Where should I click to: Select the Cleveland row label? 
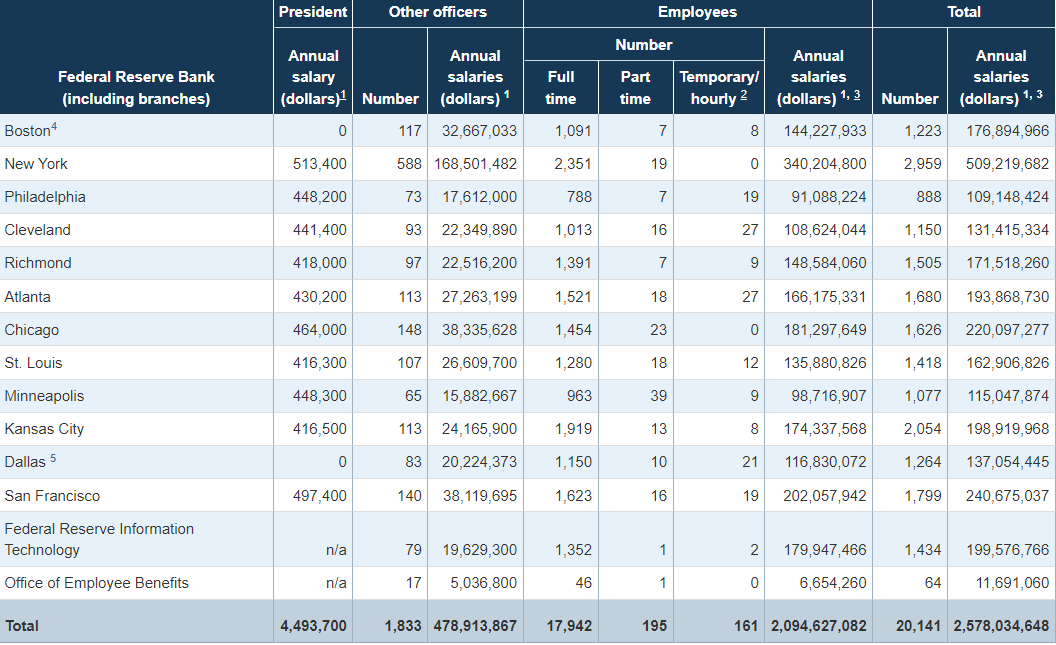(x=38, y=230)
